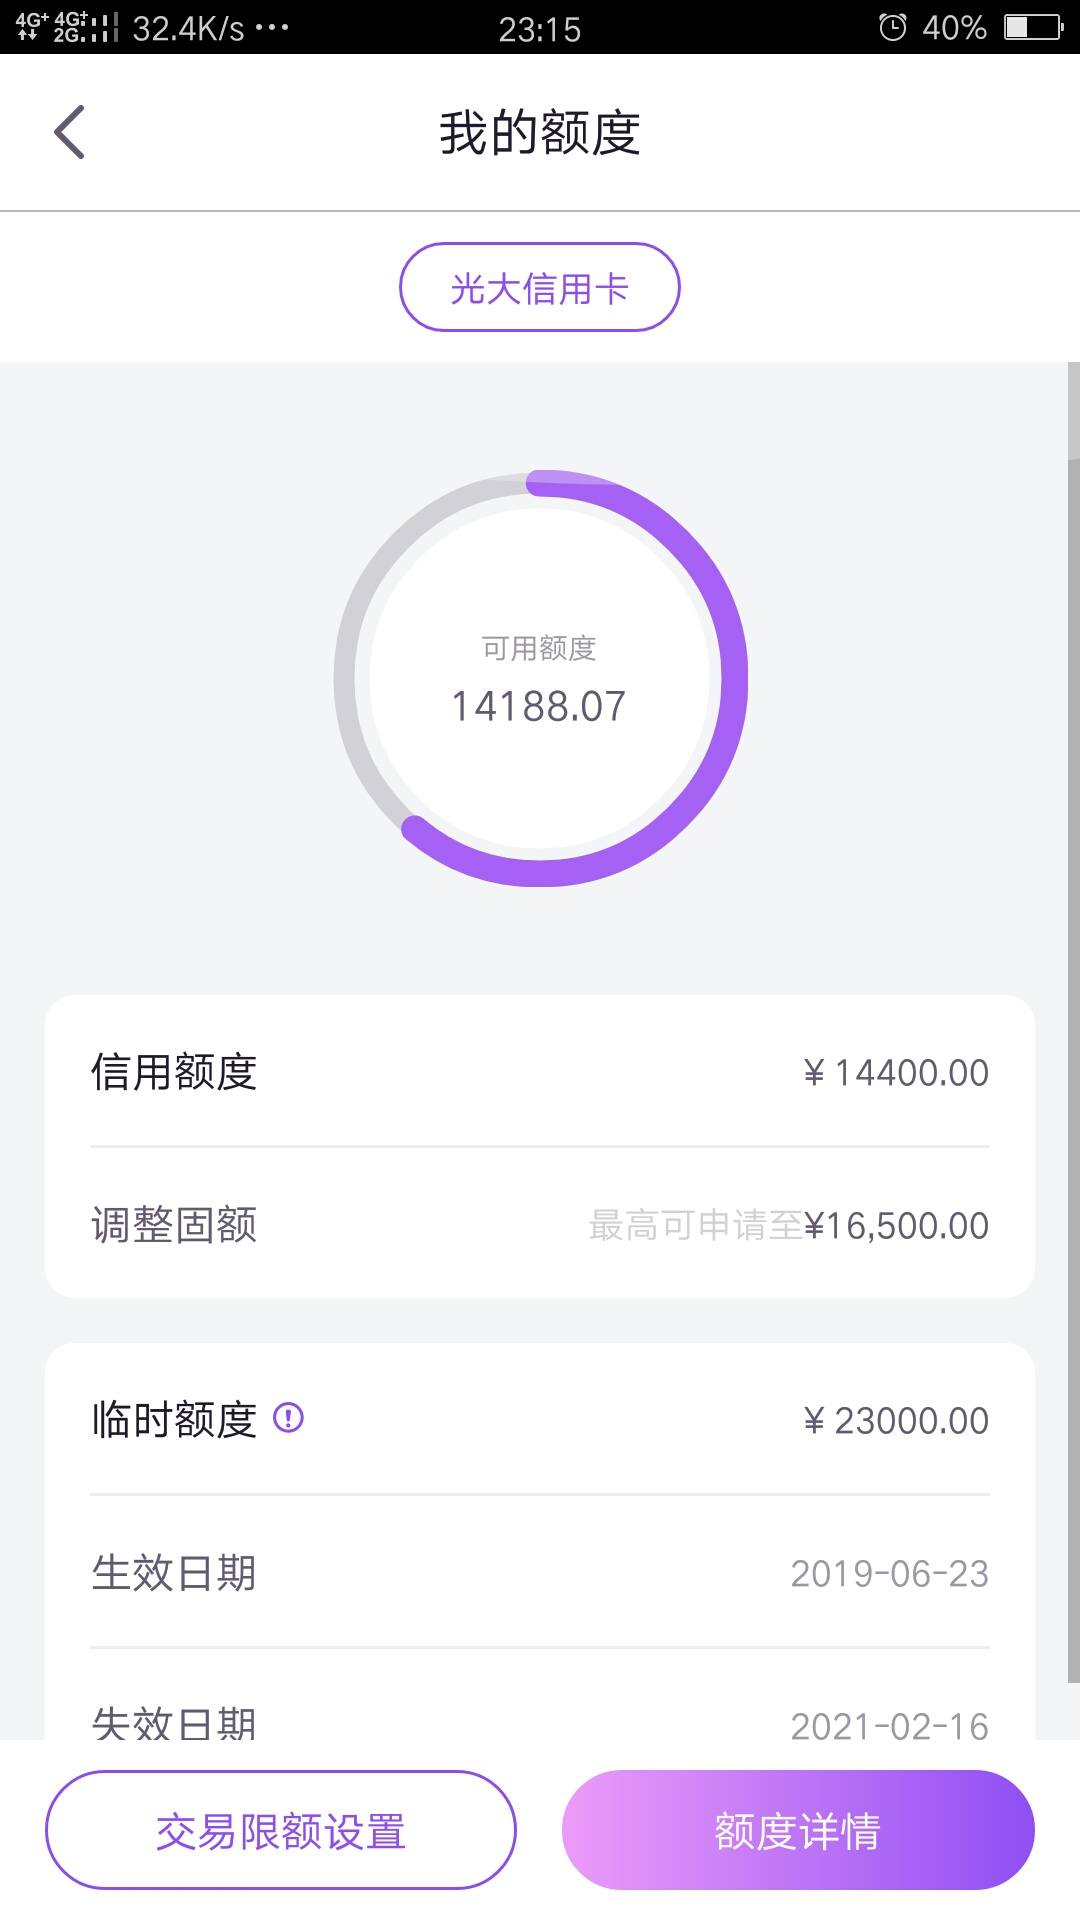This screenshot has height=1920, width=1080.
Task: Tap the battery status icon
Action: click(x=1033, y=27)
